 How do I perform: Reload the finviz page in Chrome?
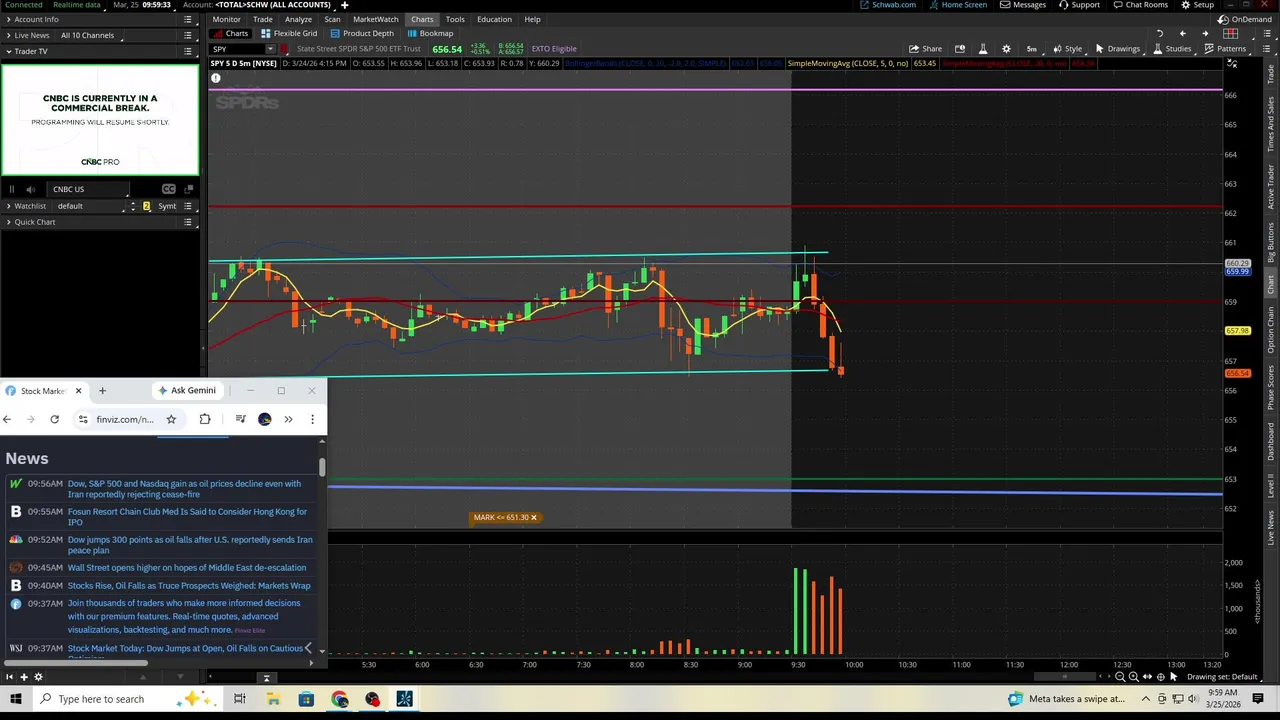54,419
